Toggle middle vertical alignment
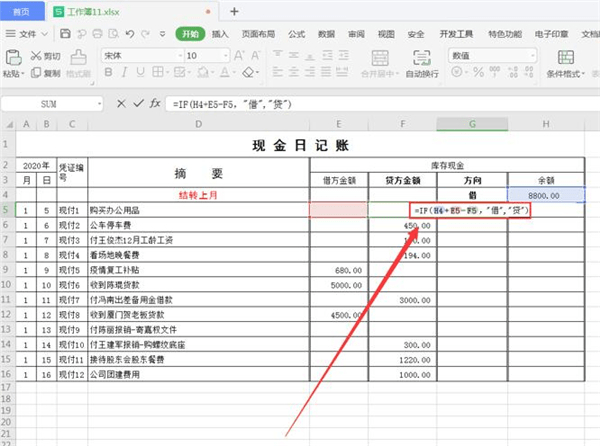This screenshot has height=446, width=600. tap(293, 55)
